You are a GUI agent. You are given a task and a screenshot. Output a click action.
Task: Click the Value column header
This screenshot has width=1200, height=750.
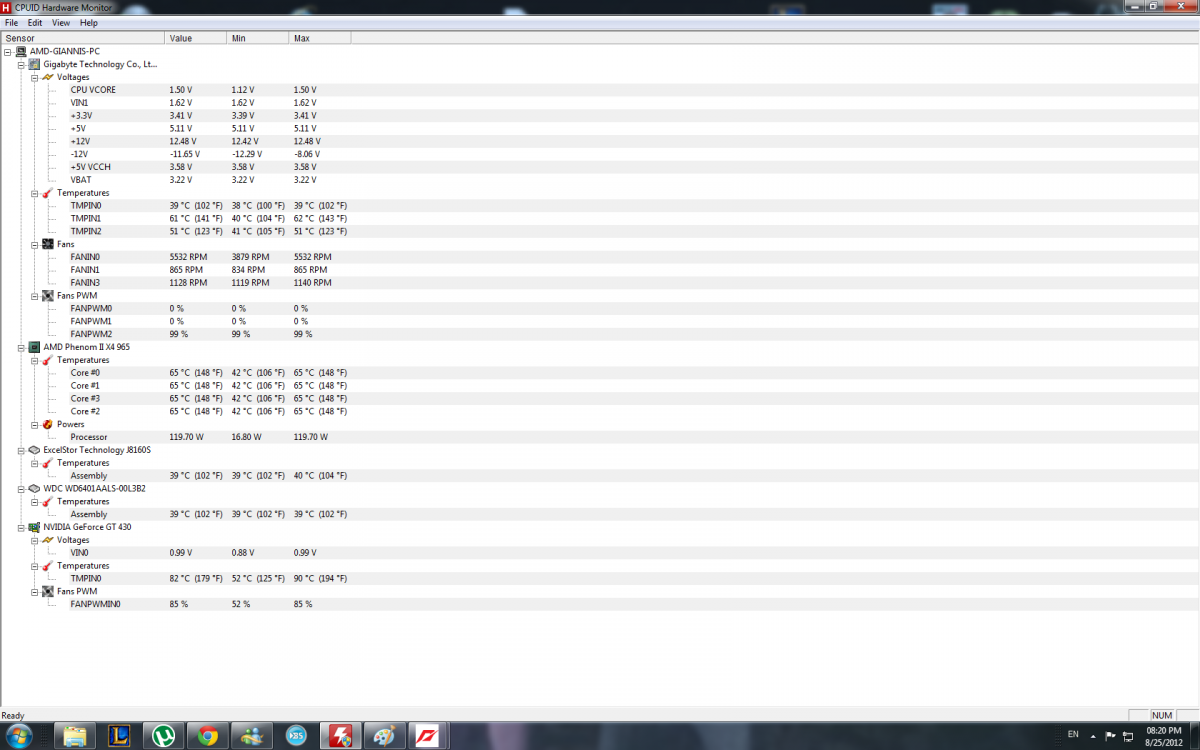click(x=195, y=38)
